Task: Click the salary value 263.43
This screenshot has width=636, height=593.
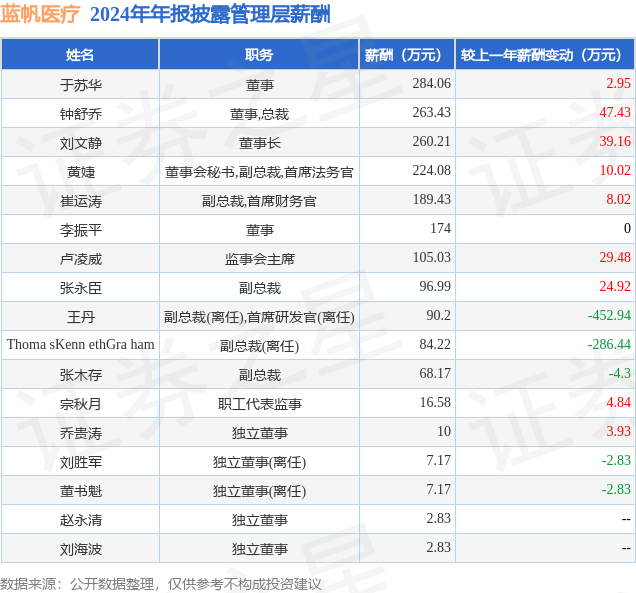Action: (x=432, y=112)
